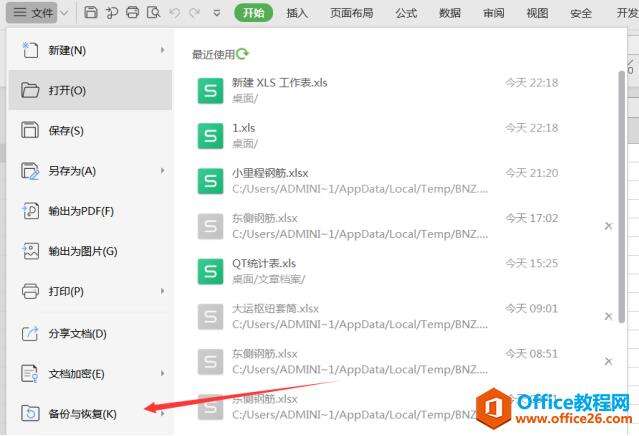Viewport: 639px width, 436px height.
Task: Select 保存(S) menu entry
Action: pos(90,130)
